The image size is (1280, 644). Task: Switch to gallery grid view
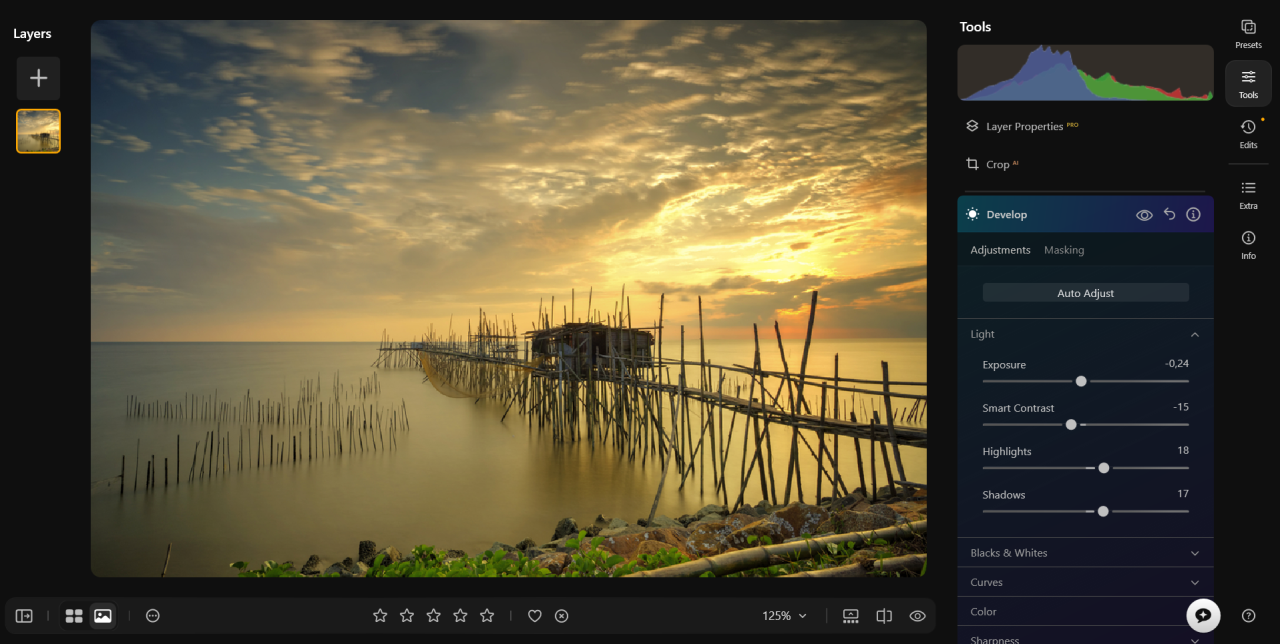pyautogui.click(x=74, y=616)
